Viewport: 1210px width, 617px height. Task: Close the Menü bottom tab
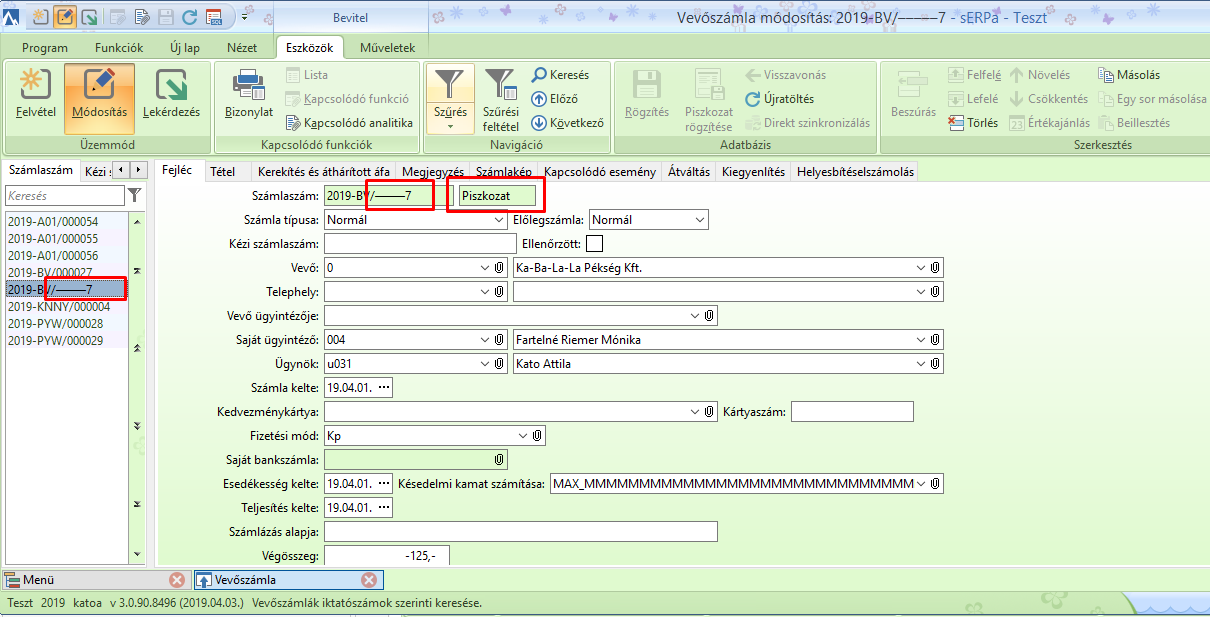click(177, 579)
